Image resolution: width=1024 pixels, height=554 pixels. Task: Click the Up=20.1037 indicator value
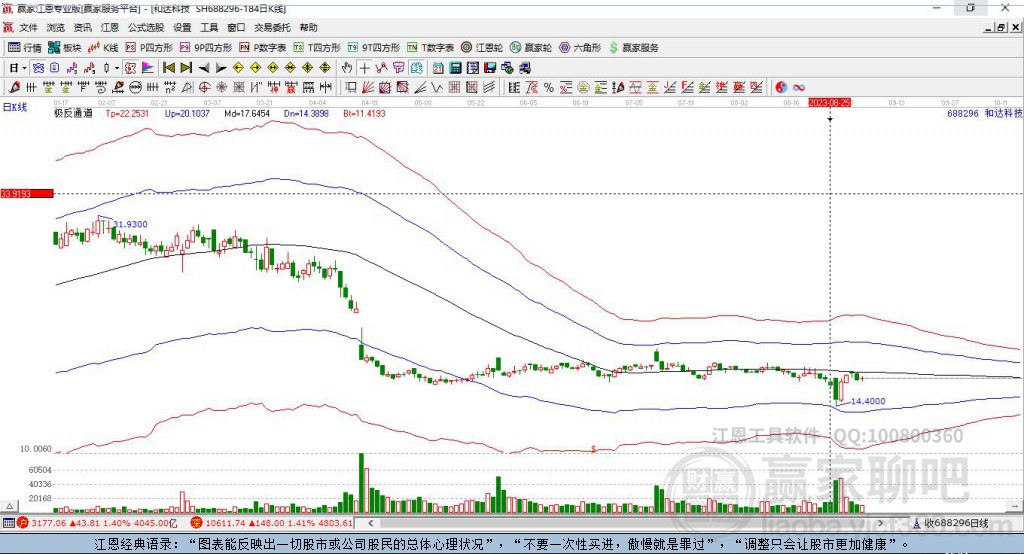(x=187, y=113)
